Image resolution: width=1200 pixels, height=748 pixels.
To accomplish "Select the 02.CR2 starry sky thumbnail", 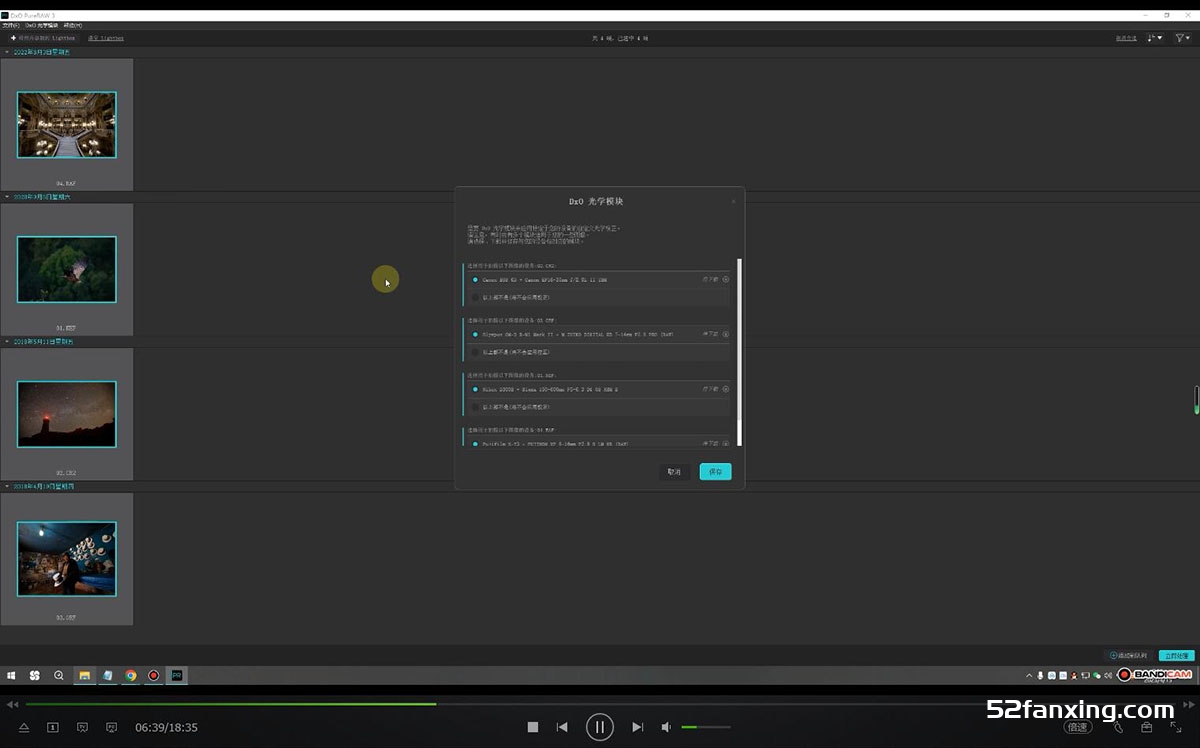I will point(66,414).
